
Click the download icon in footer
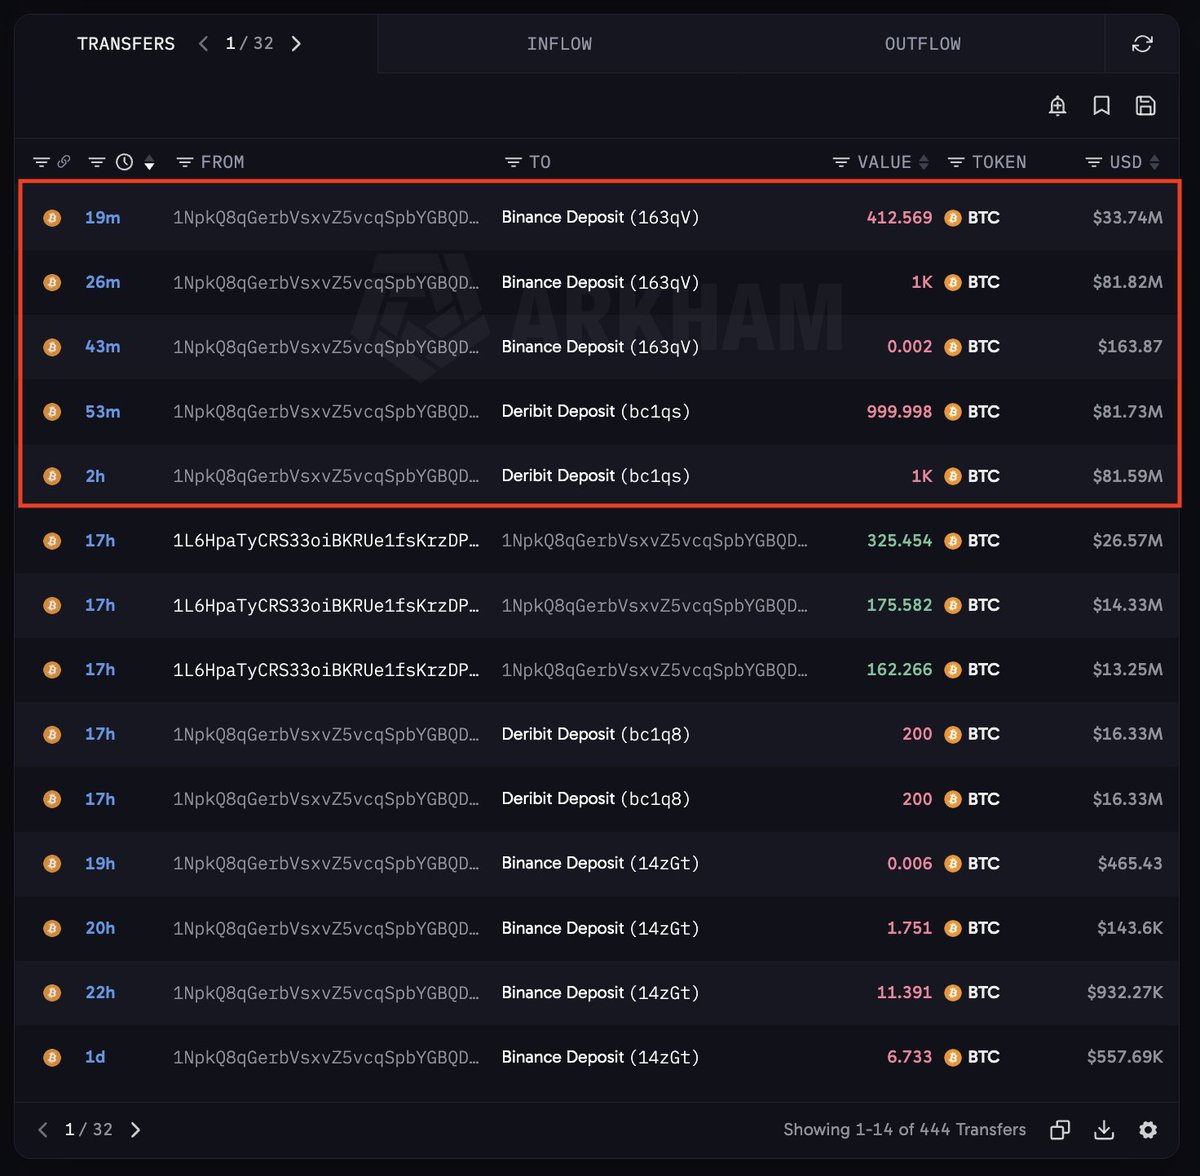click(1104, 1130)
